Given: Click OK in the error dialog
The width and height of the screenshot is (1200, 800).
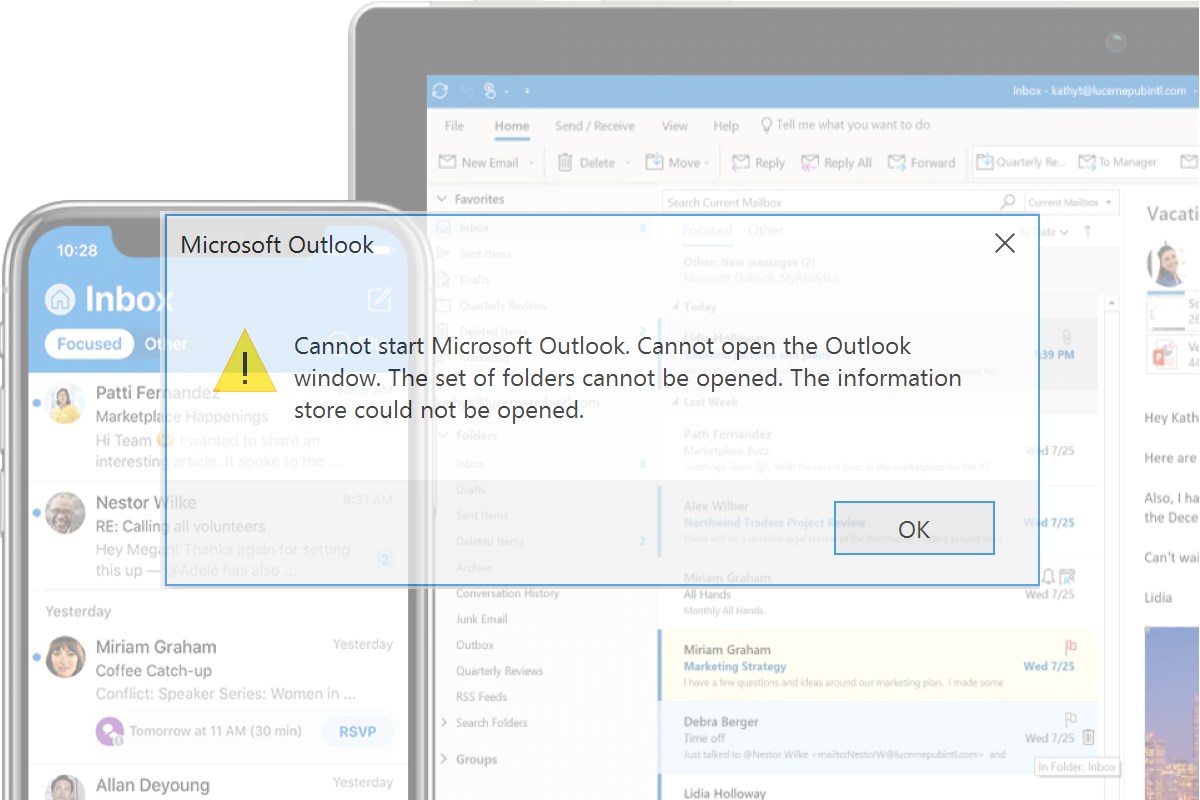Looking at the screenshot, I should [x=914, y=528].
